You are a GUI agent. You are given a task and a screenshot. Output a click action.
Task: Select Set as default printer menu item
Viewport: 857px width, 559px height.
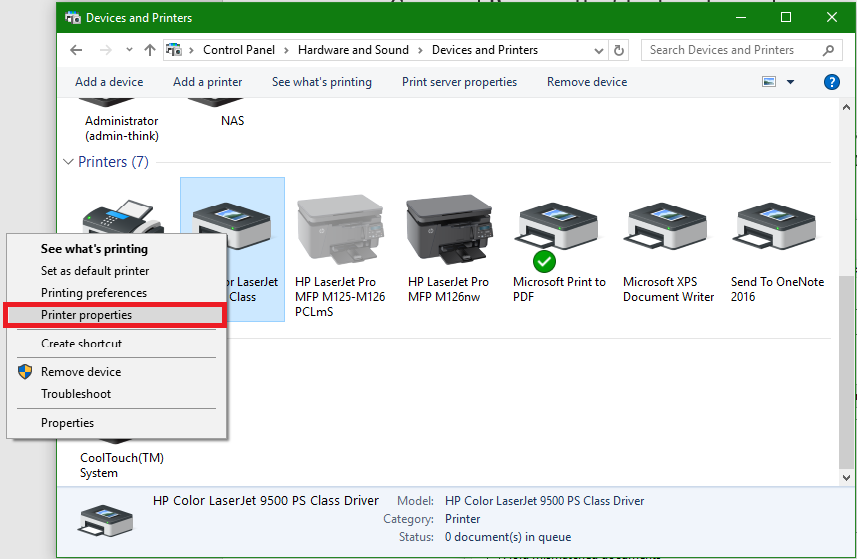pos(95,271)
